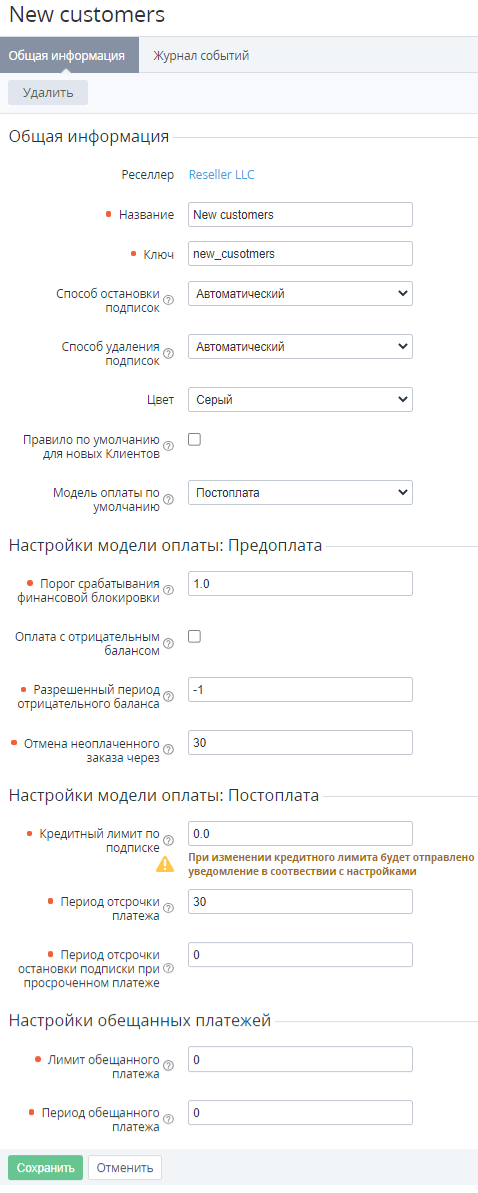Click help icon next to Способ остановки подписок
The height and width of the screenshot is (1193, 478).
170,301
